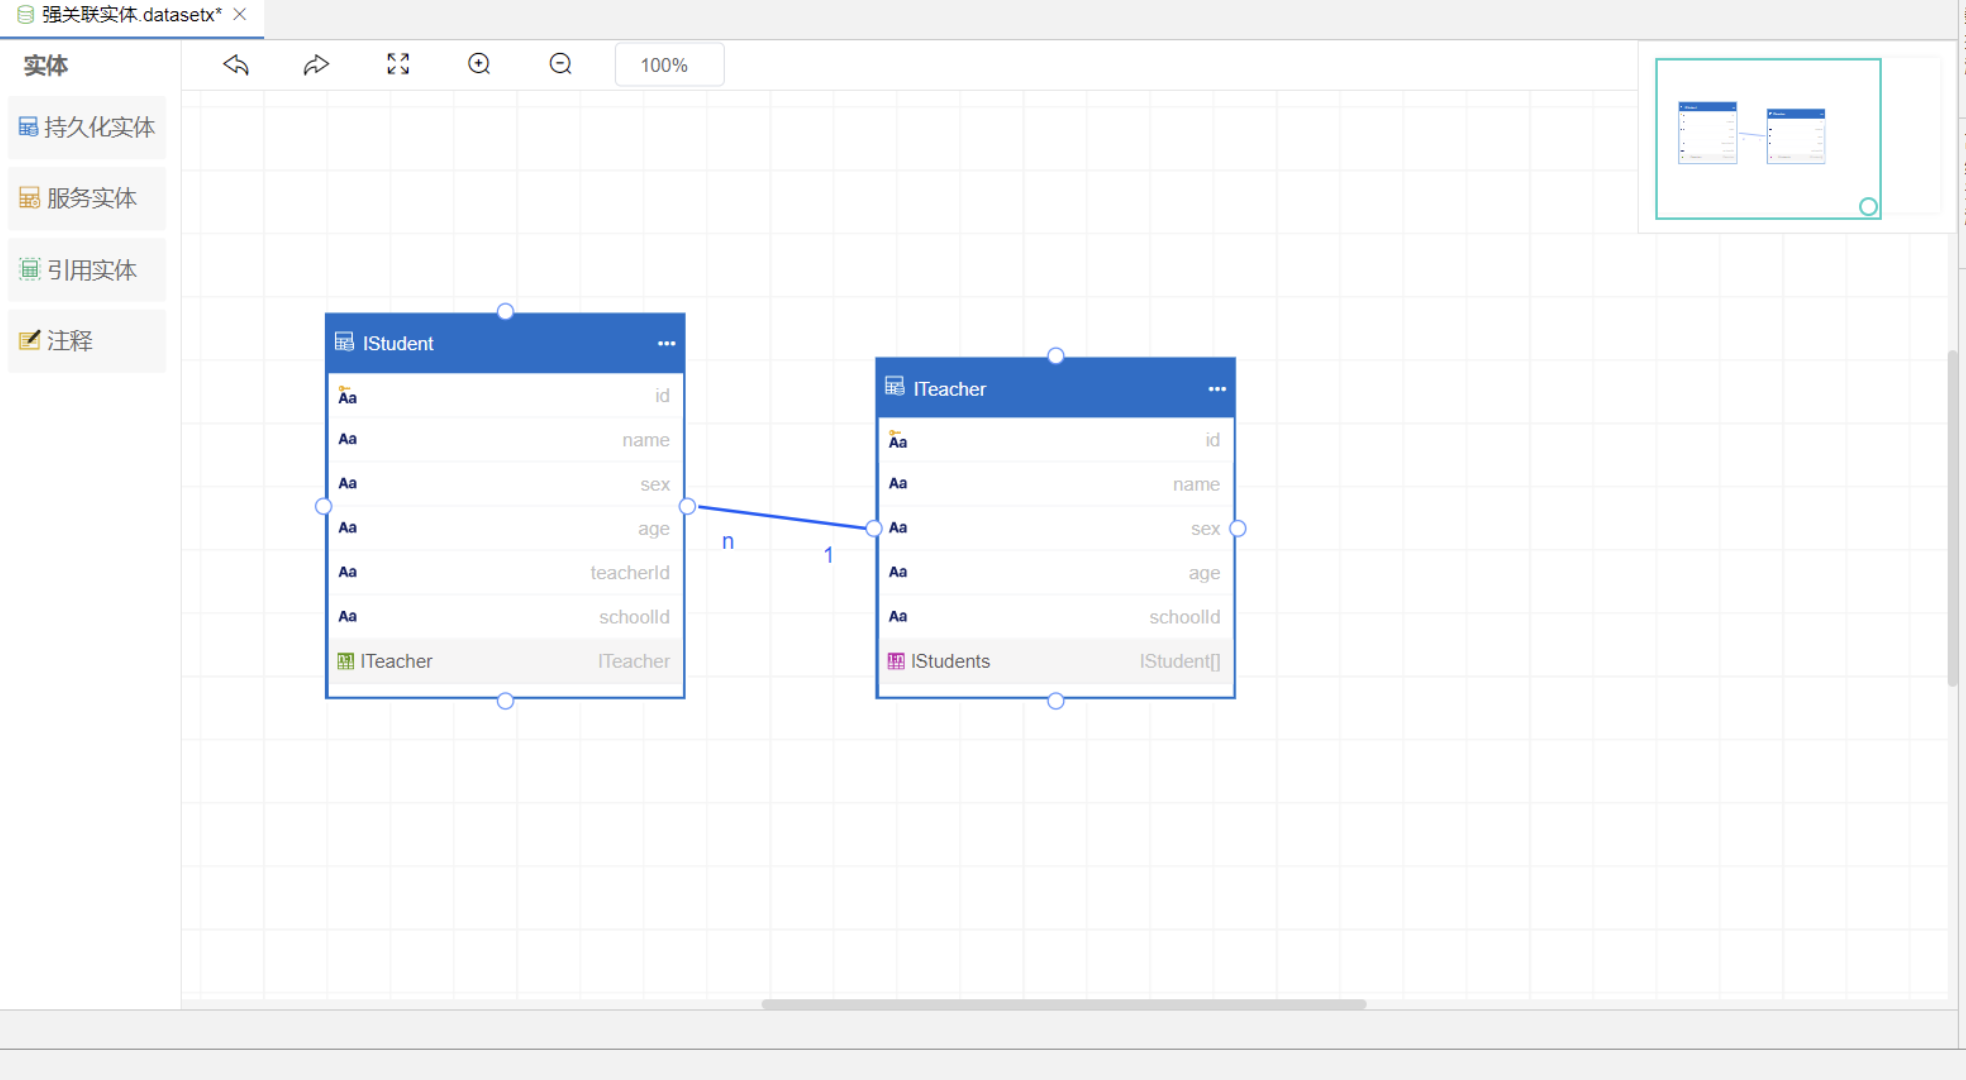Click the undo arrow icon
The width and height of the screenshot is (1966, 1080).
point(236,65)
